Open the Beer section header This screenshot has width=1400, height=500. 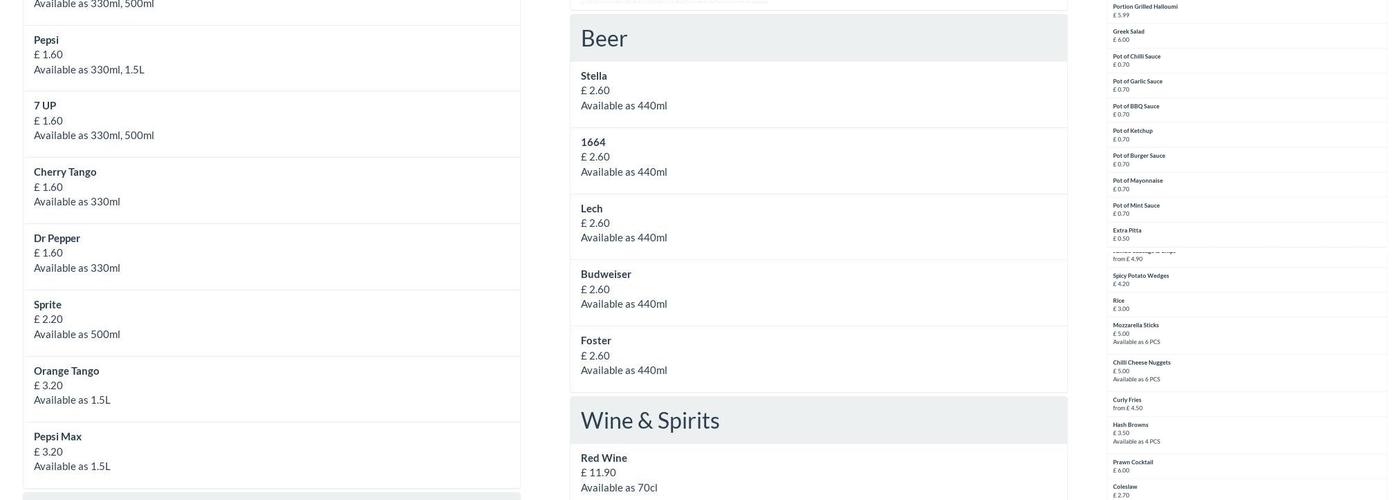604,38
